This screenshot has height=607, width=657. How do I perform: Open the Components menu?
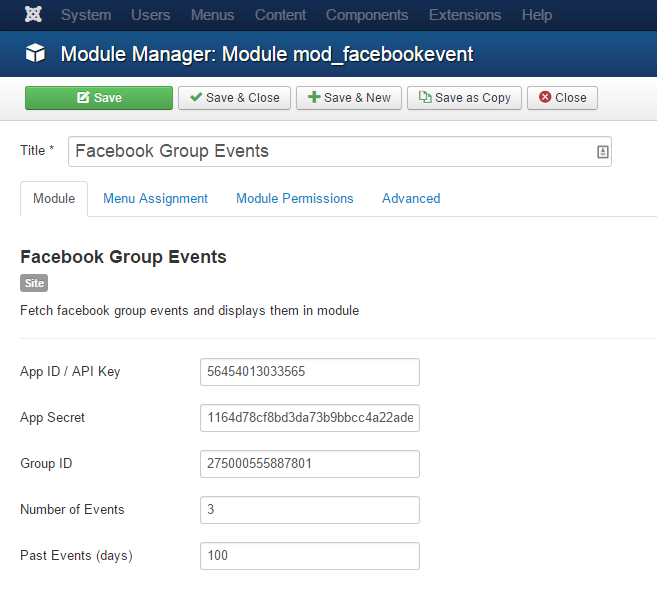click(367, 15)
